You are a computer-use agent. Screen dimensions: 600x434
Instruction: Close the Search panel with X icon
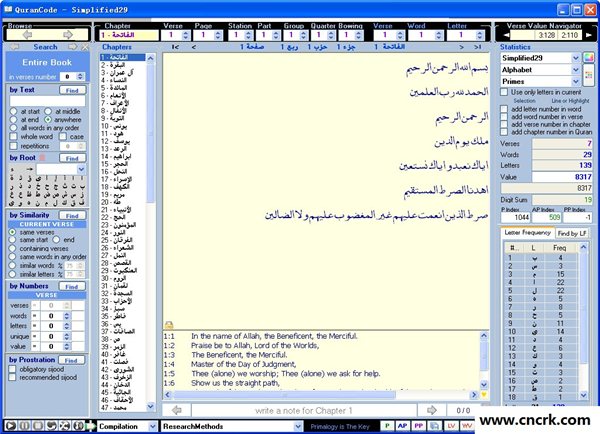[x=83, y=47]
